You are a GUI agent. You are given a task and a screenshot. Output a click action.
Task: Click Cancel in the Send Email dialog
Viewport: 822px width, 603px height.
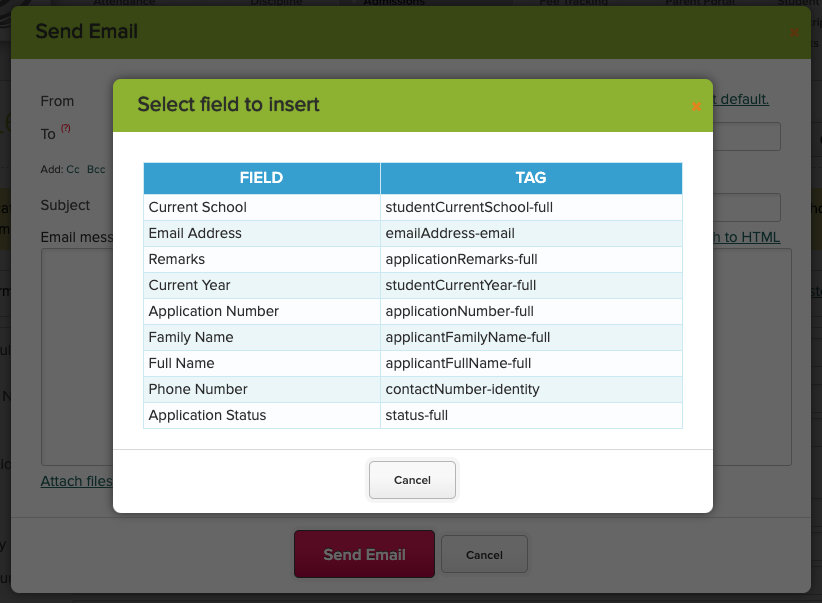pyautogui.click(x=484, y=554)
